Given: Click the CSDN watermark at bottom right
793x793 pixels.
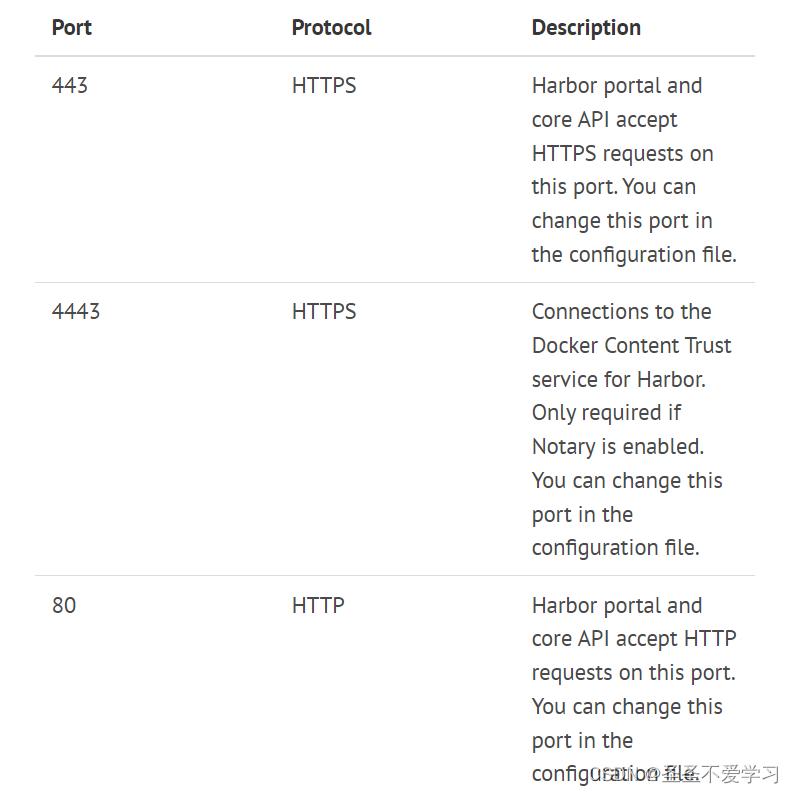Looking at the screenshot, I should click(x=686, y=773).
